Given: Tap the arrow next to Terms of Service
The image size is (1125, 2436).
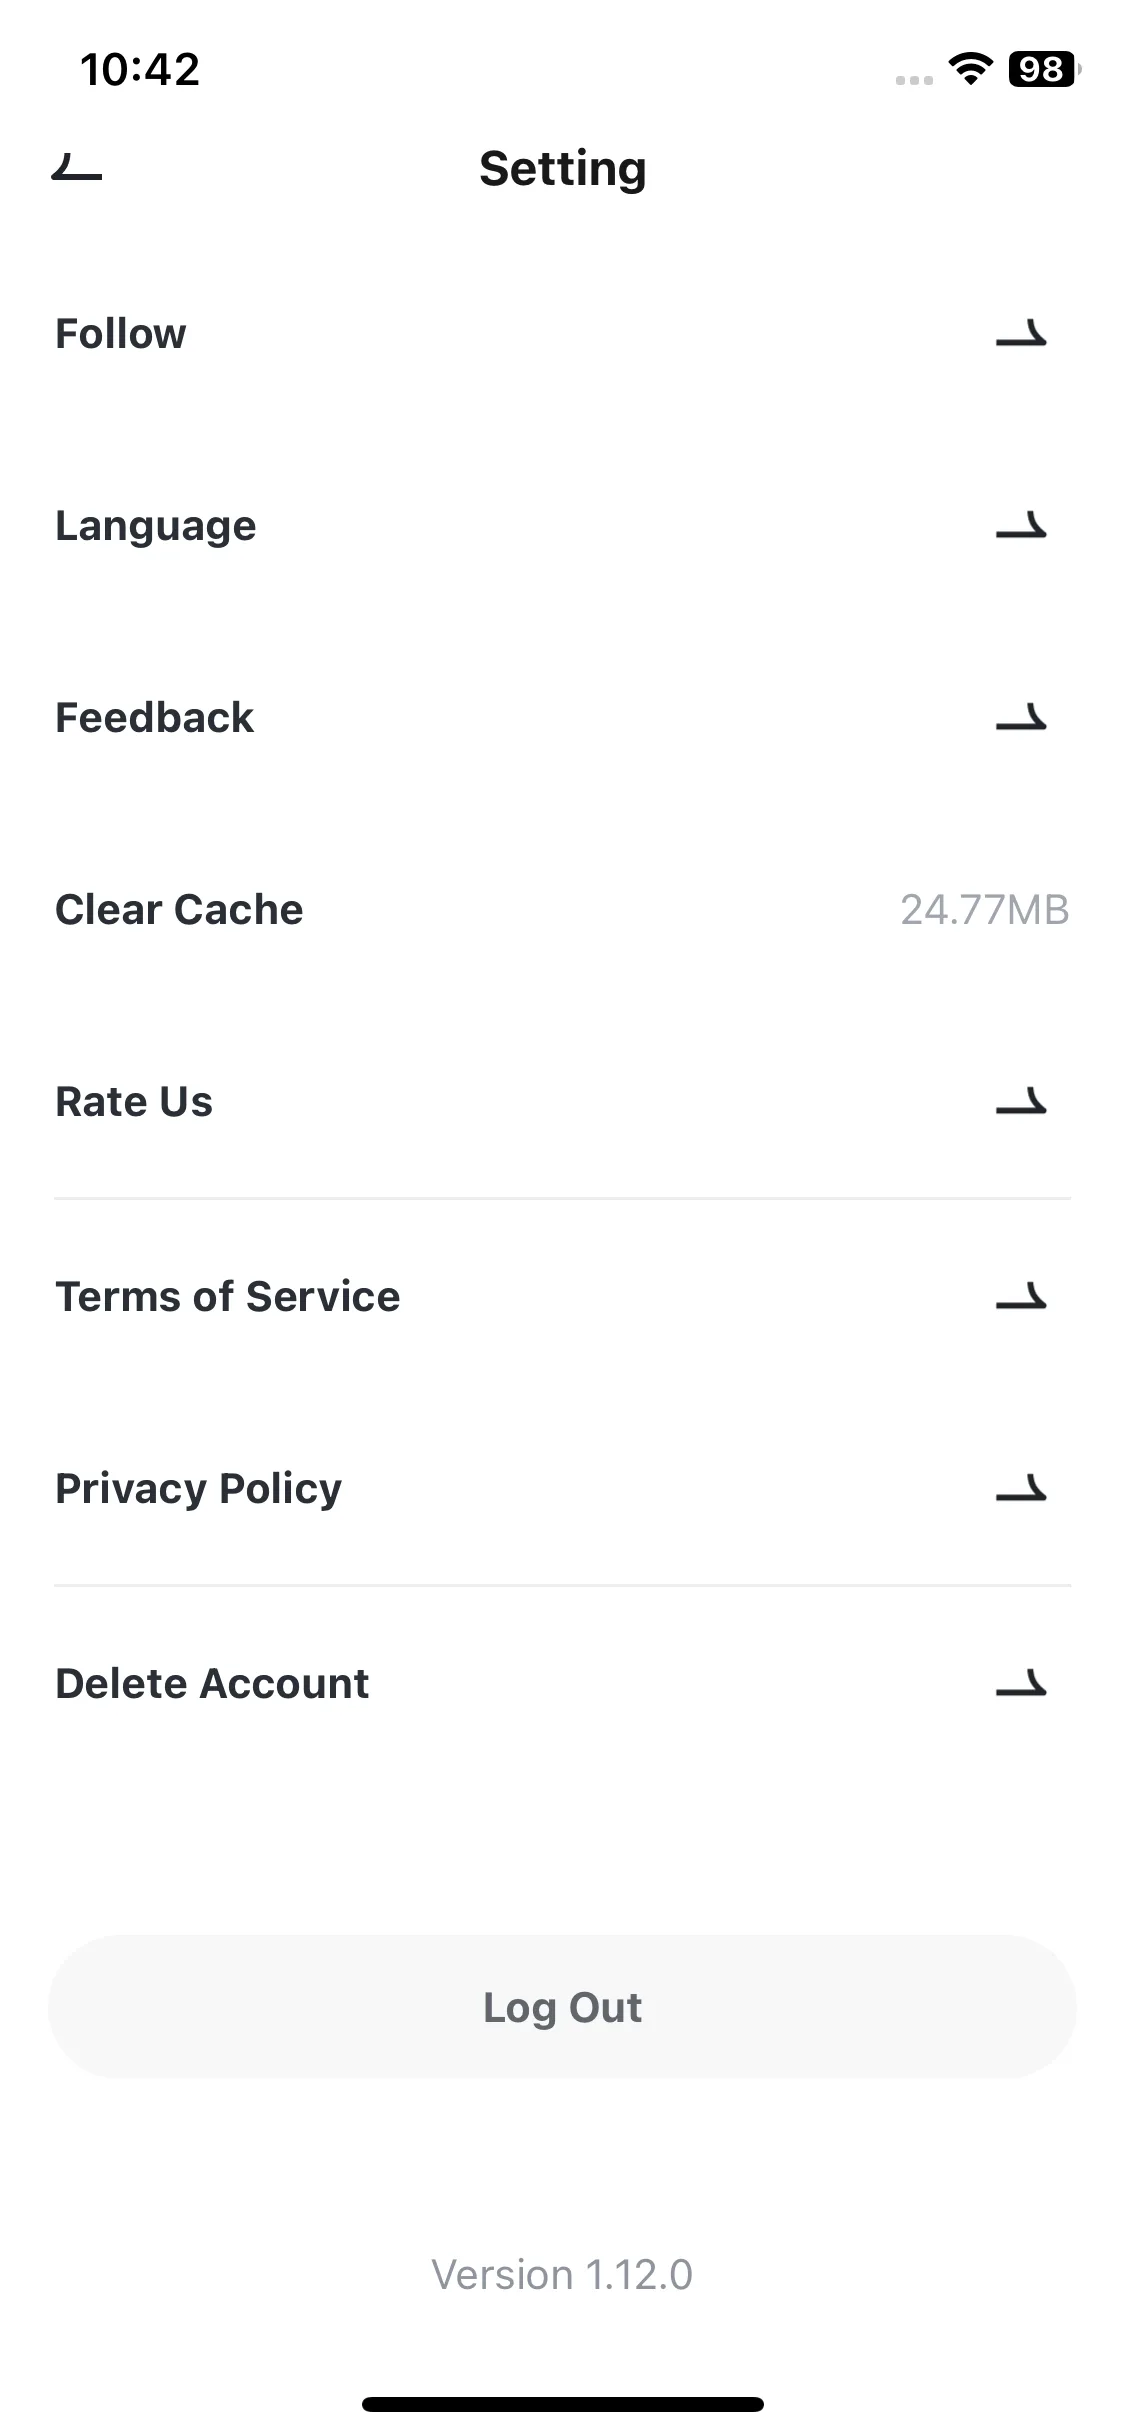Looking at the screenshot, I should [1021, 1296].
